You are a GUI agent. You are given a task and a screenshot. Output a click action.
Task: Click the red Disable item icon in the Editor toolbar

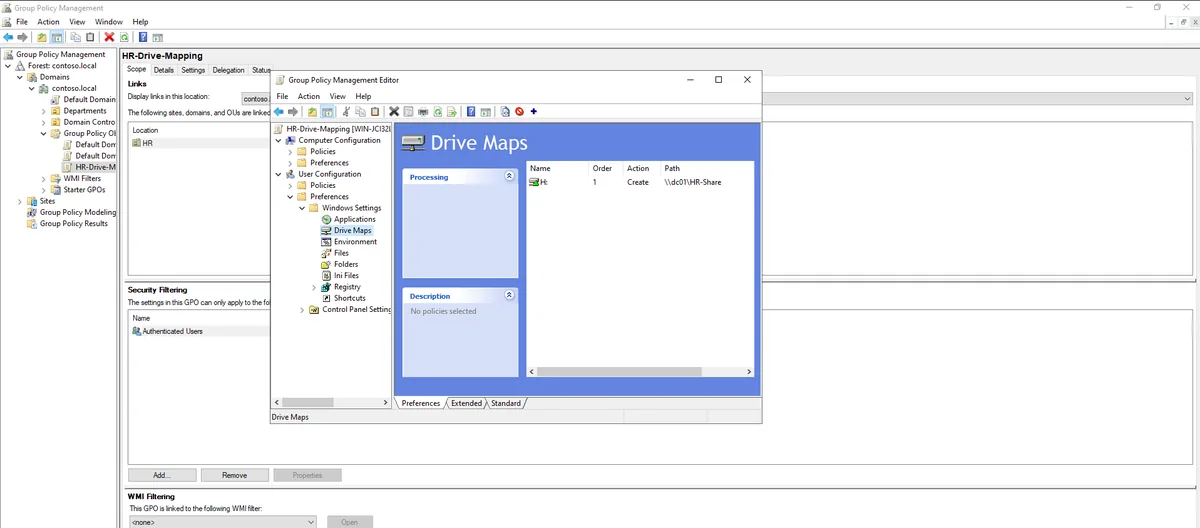519,111
